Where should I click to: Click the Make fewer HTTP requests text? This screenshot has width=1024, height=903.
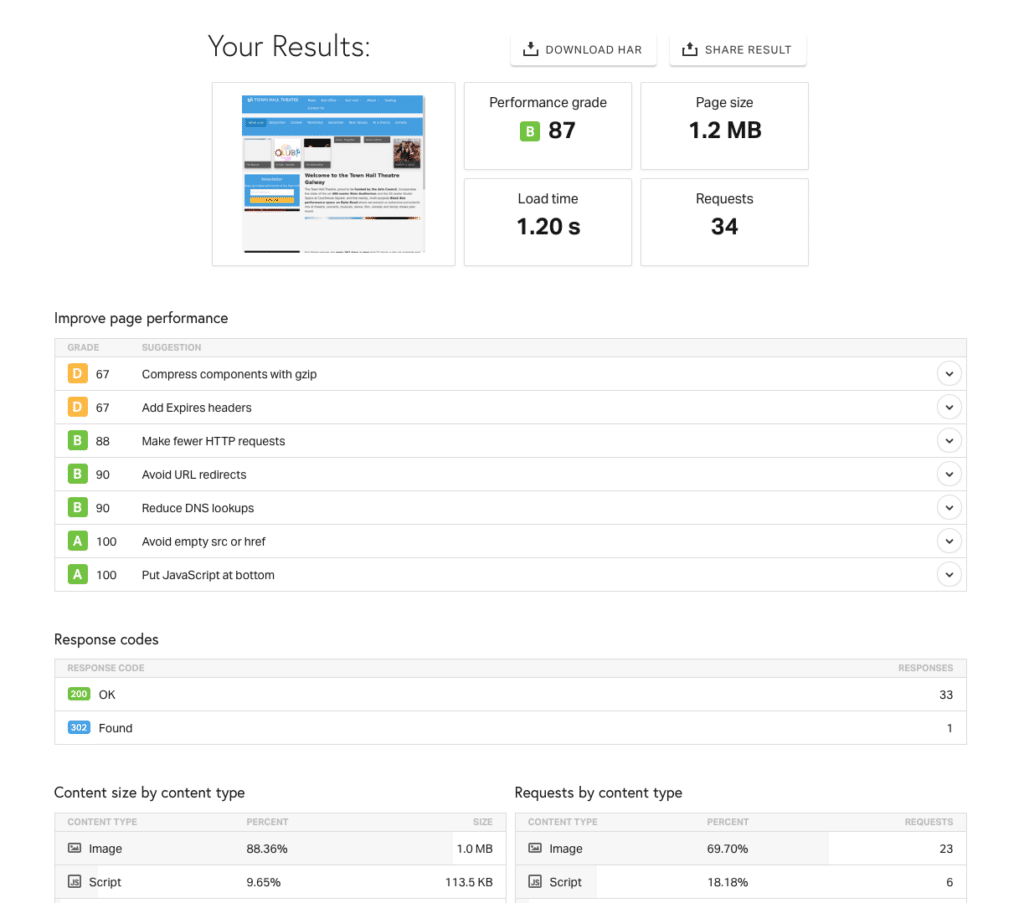click(x=214, y=441)
